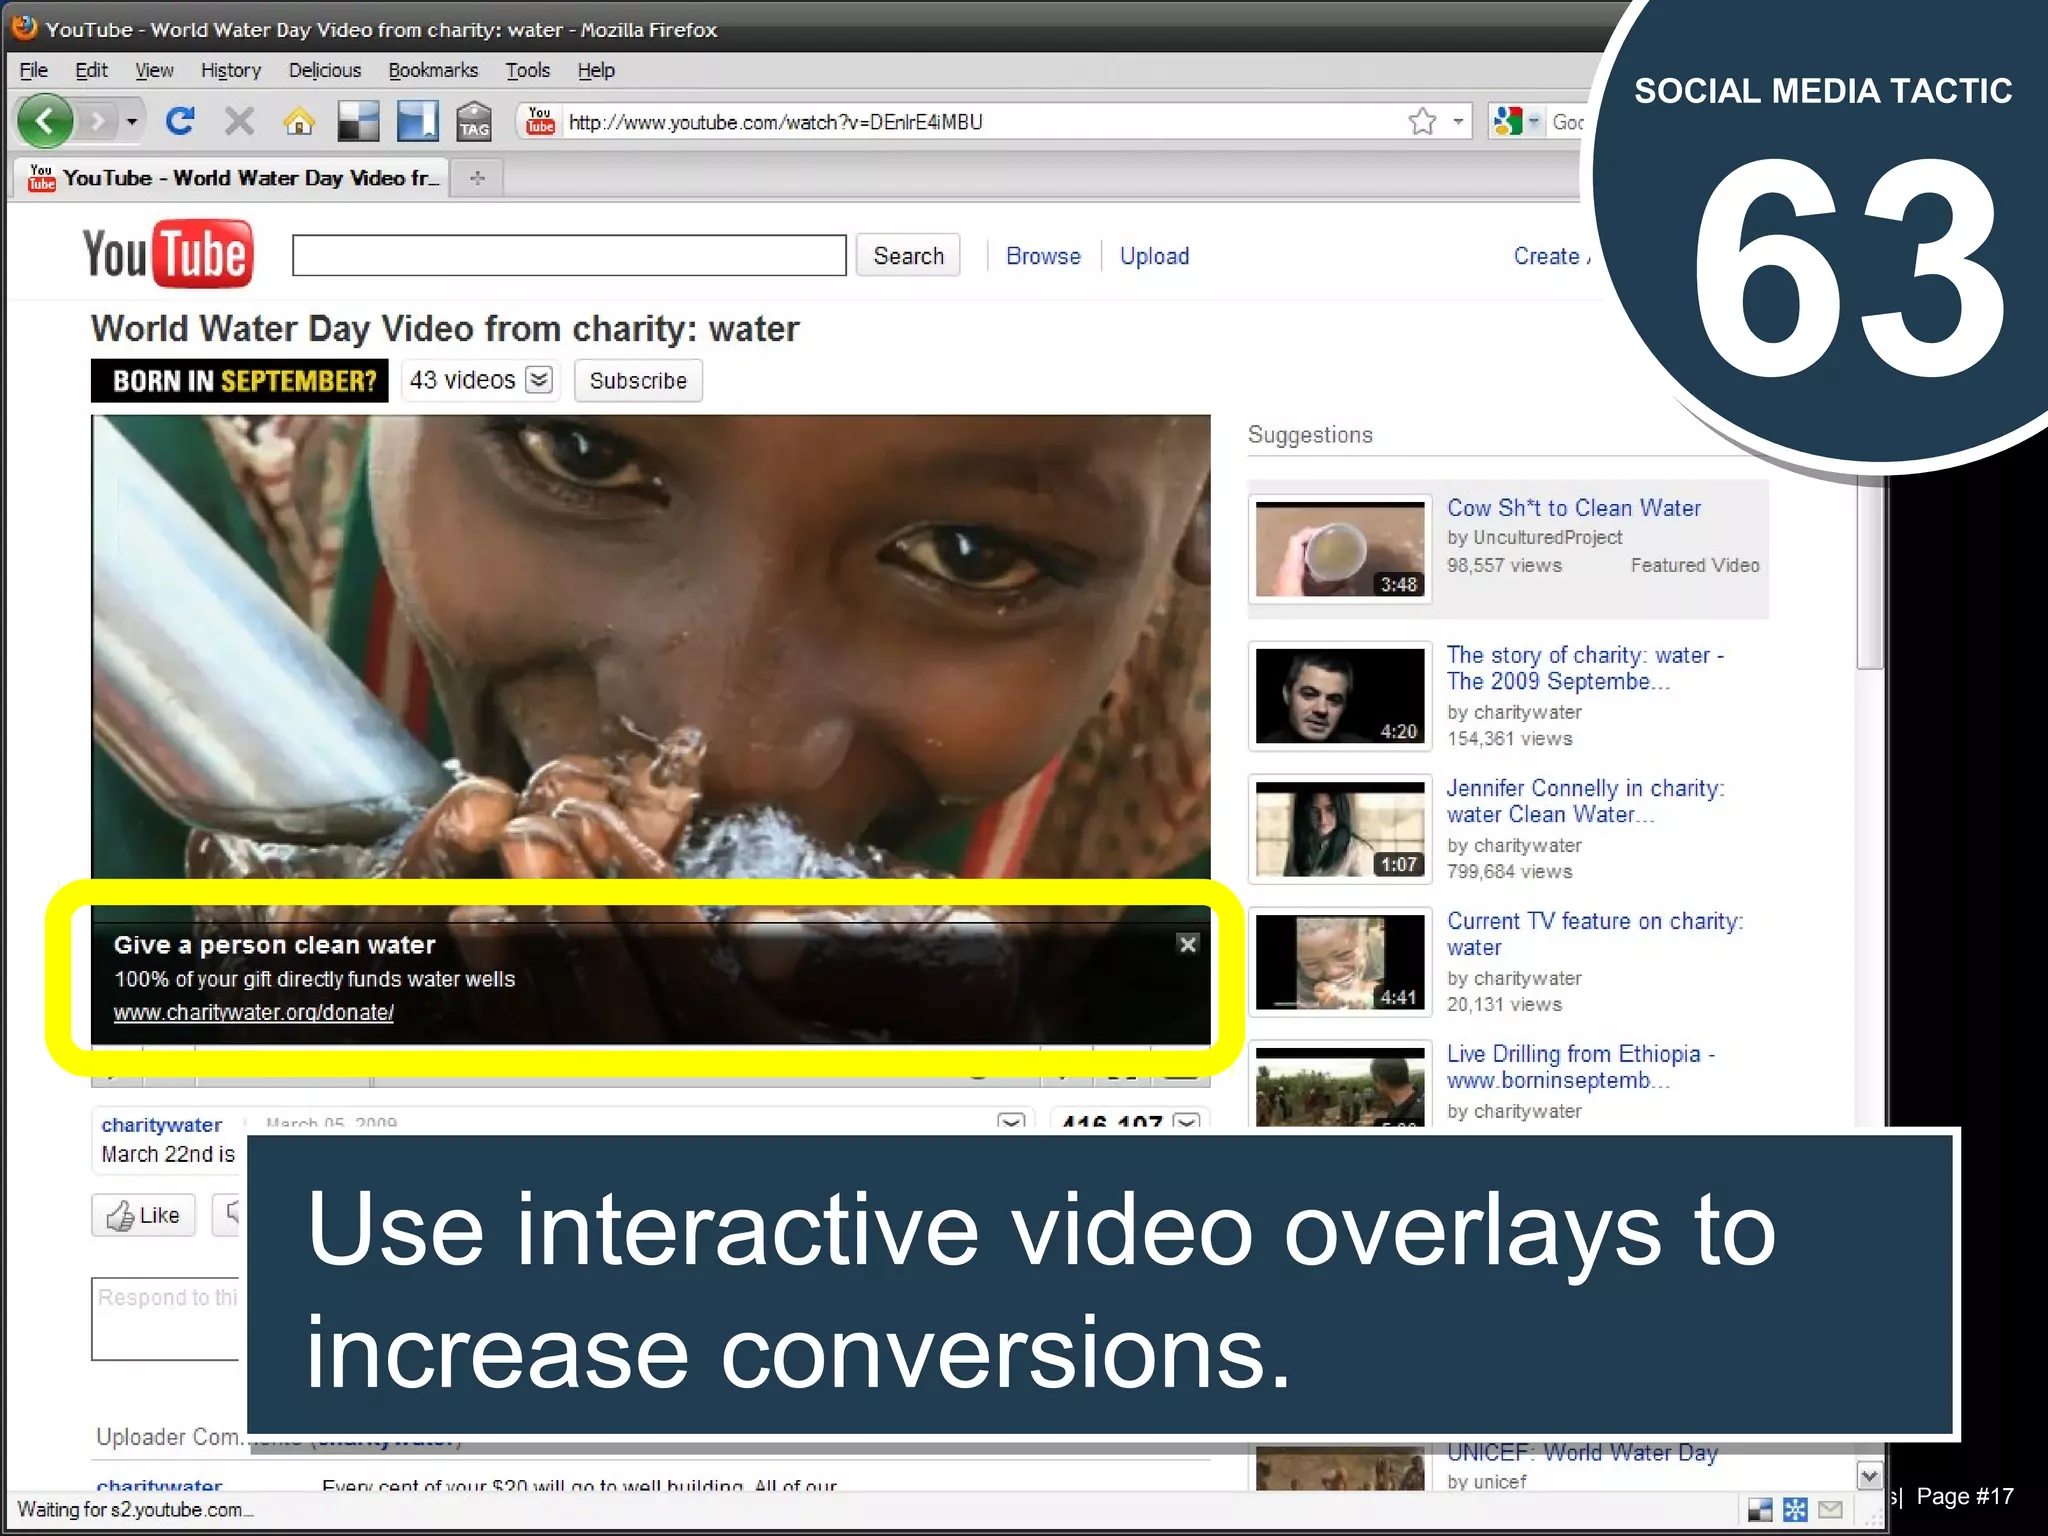Click the YouTube favicon in address bar
2048x1536 pixels.
(540, 122)
